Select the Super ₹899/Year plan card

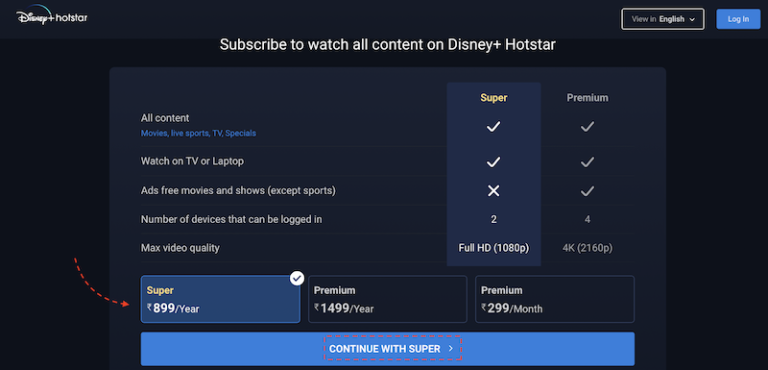point(220,299)
